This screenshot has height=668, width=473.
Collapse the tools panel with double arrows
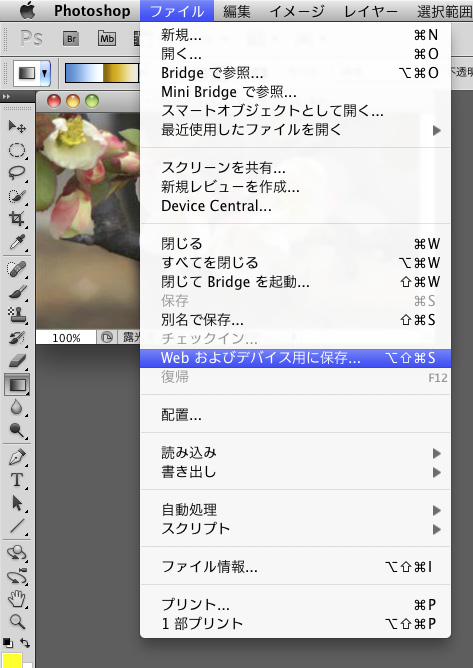(x=6, y=97)
